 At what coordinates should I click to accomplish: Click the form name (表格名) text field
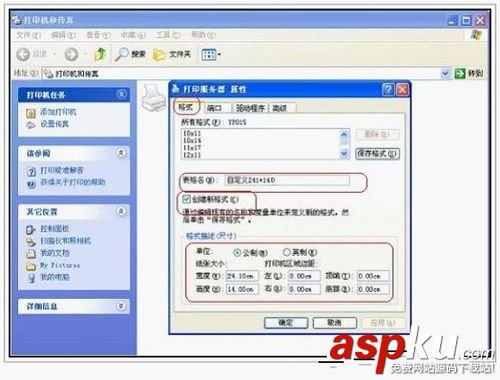[x=287, y=180]
